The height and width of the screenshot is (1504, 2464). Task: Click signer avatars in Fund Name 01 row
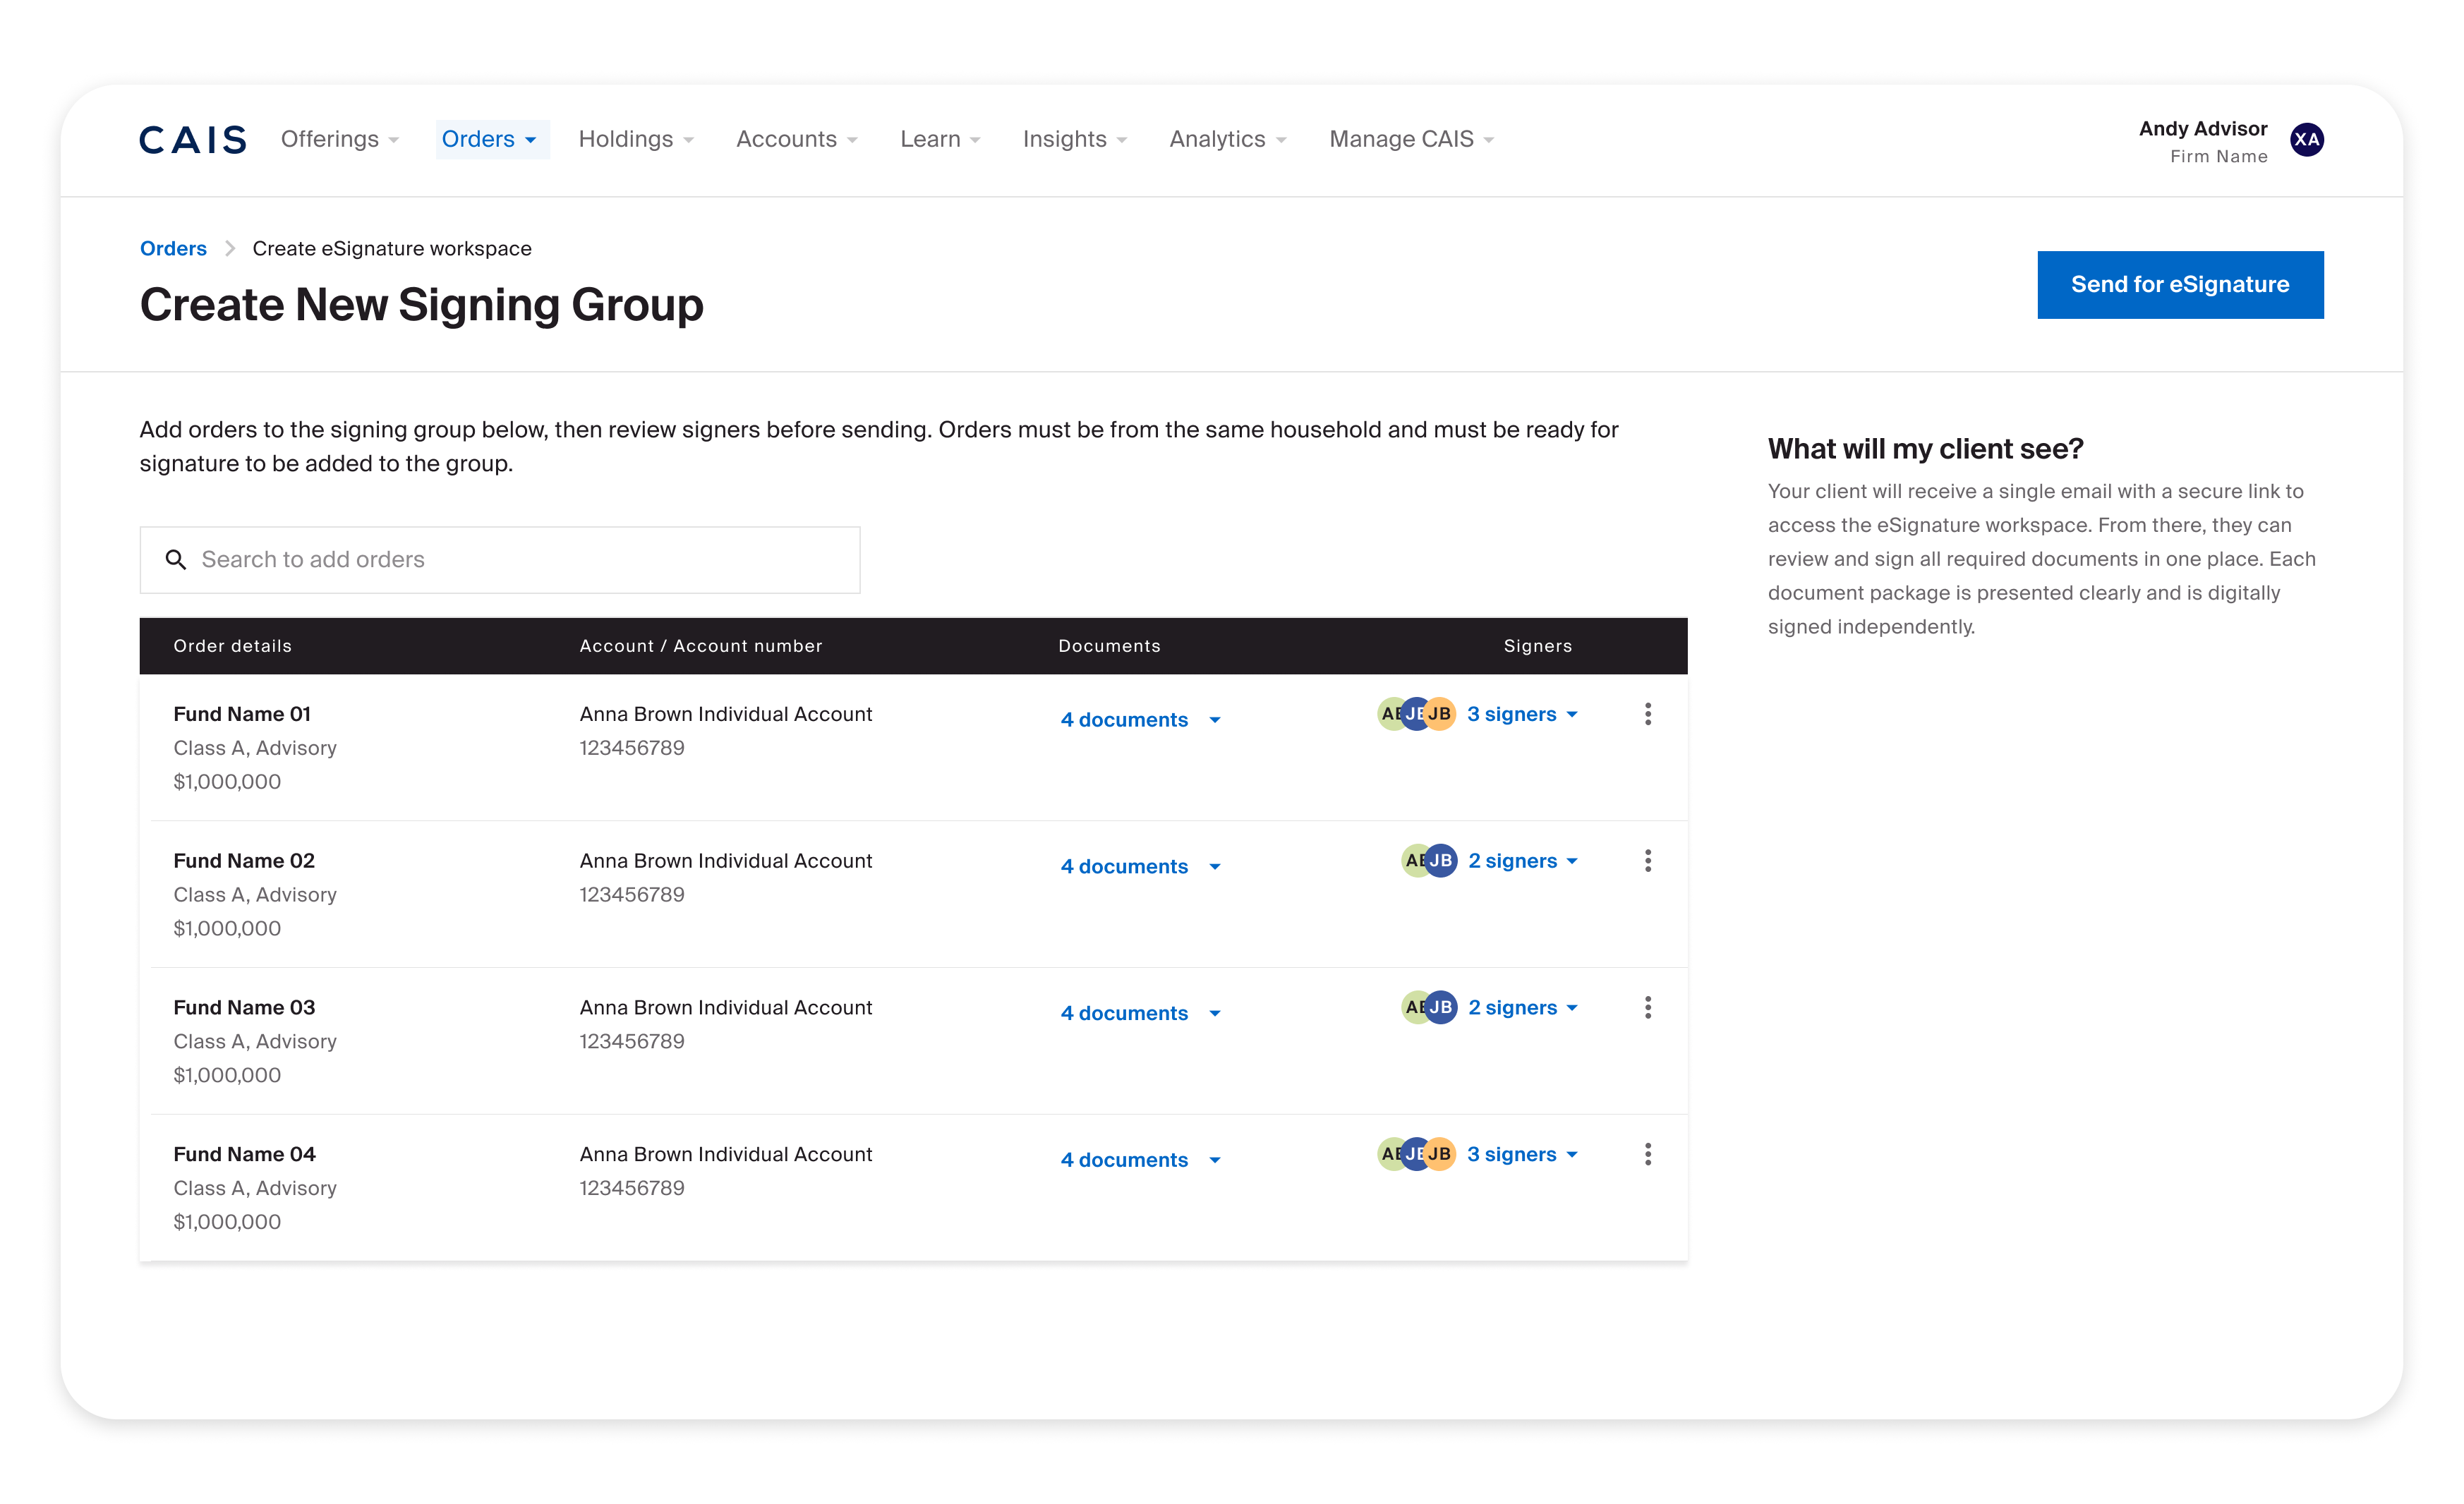tap(1416, 714)
